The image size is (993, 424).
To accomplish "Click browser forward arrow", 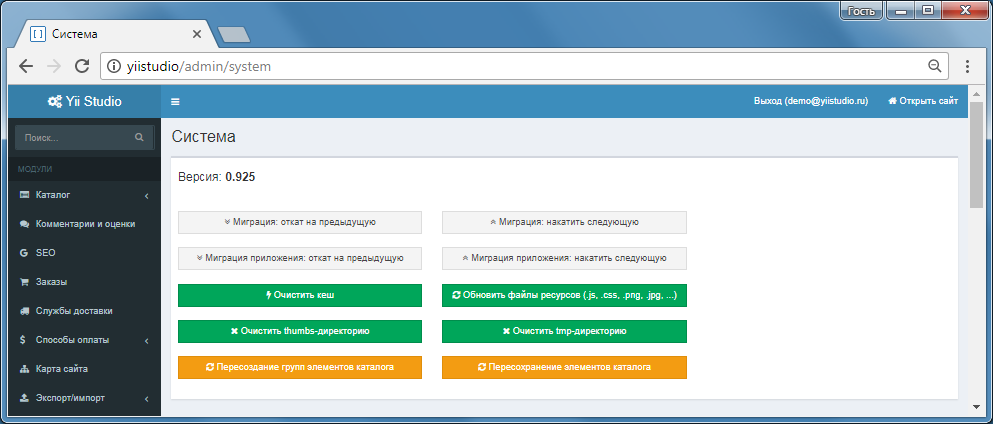I will 54,66.
